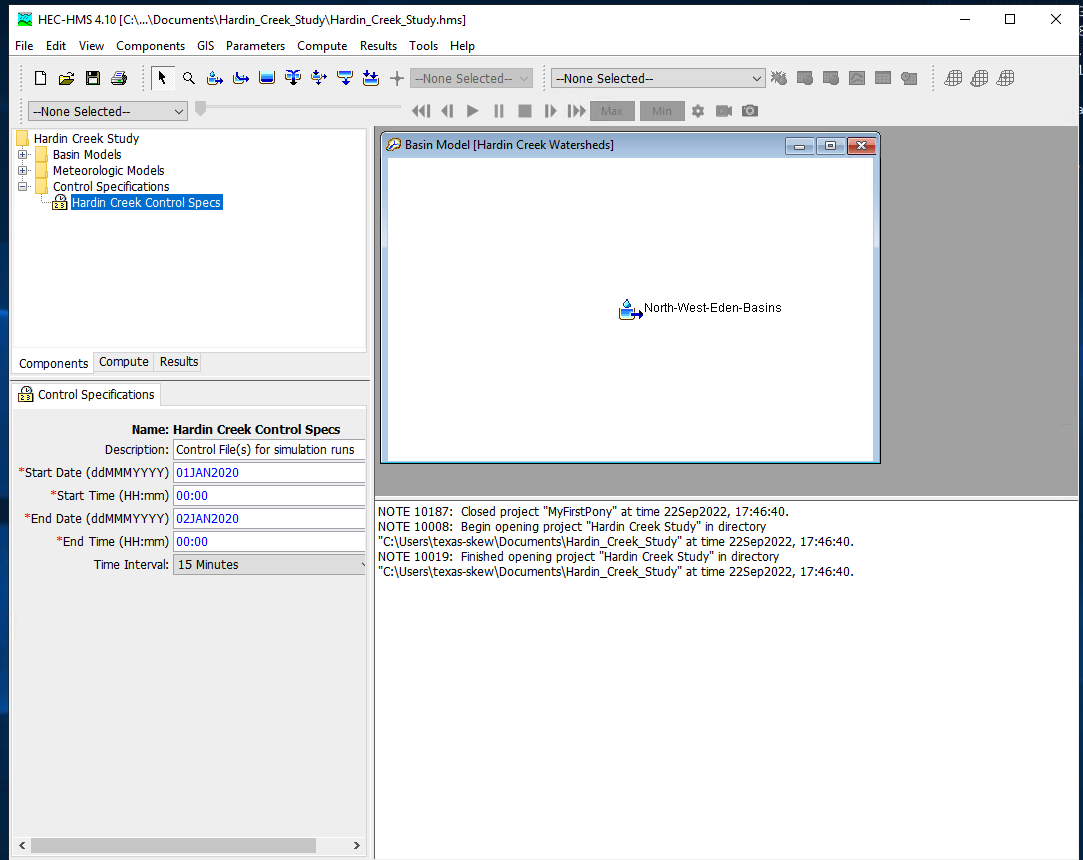The height and width of the screenshot is (860, 1083).
Task: Click the video camera record icon
Action: click(x=724, y=111)
